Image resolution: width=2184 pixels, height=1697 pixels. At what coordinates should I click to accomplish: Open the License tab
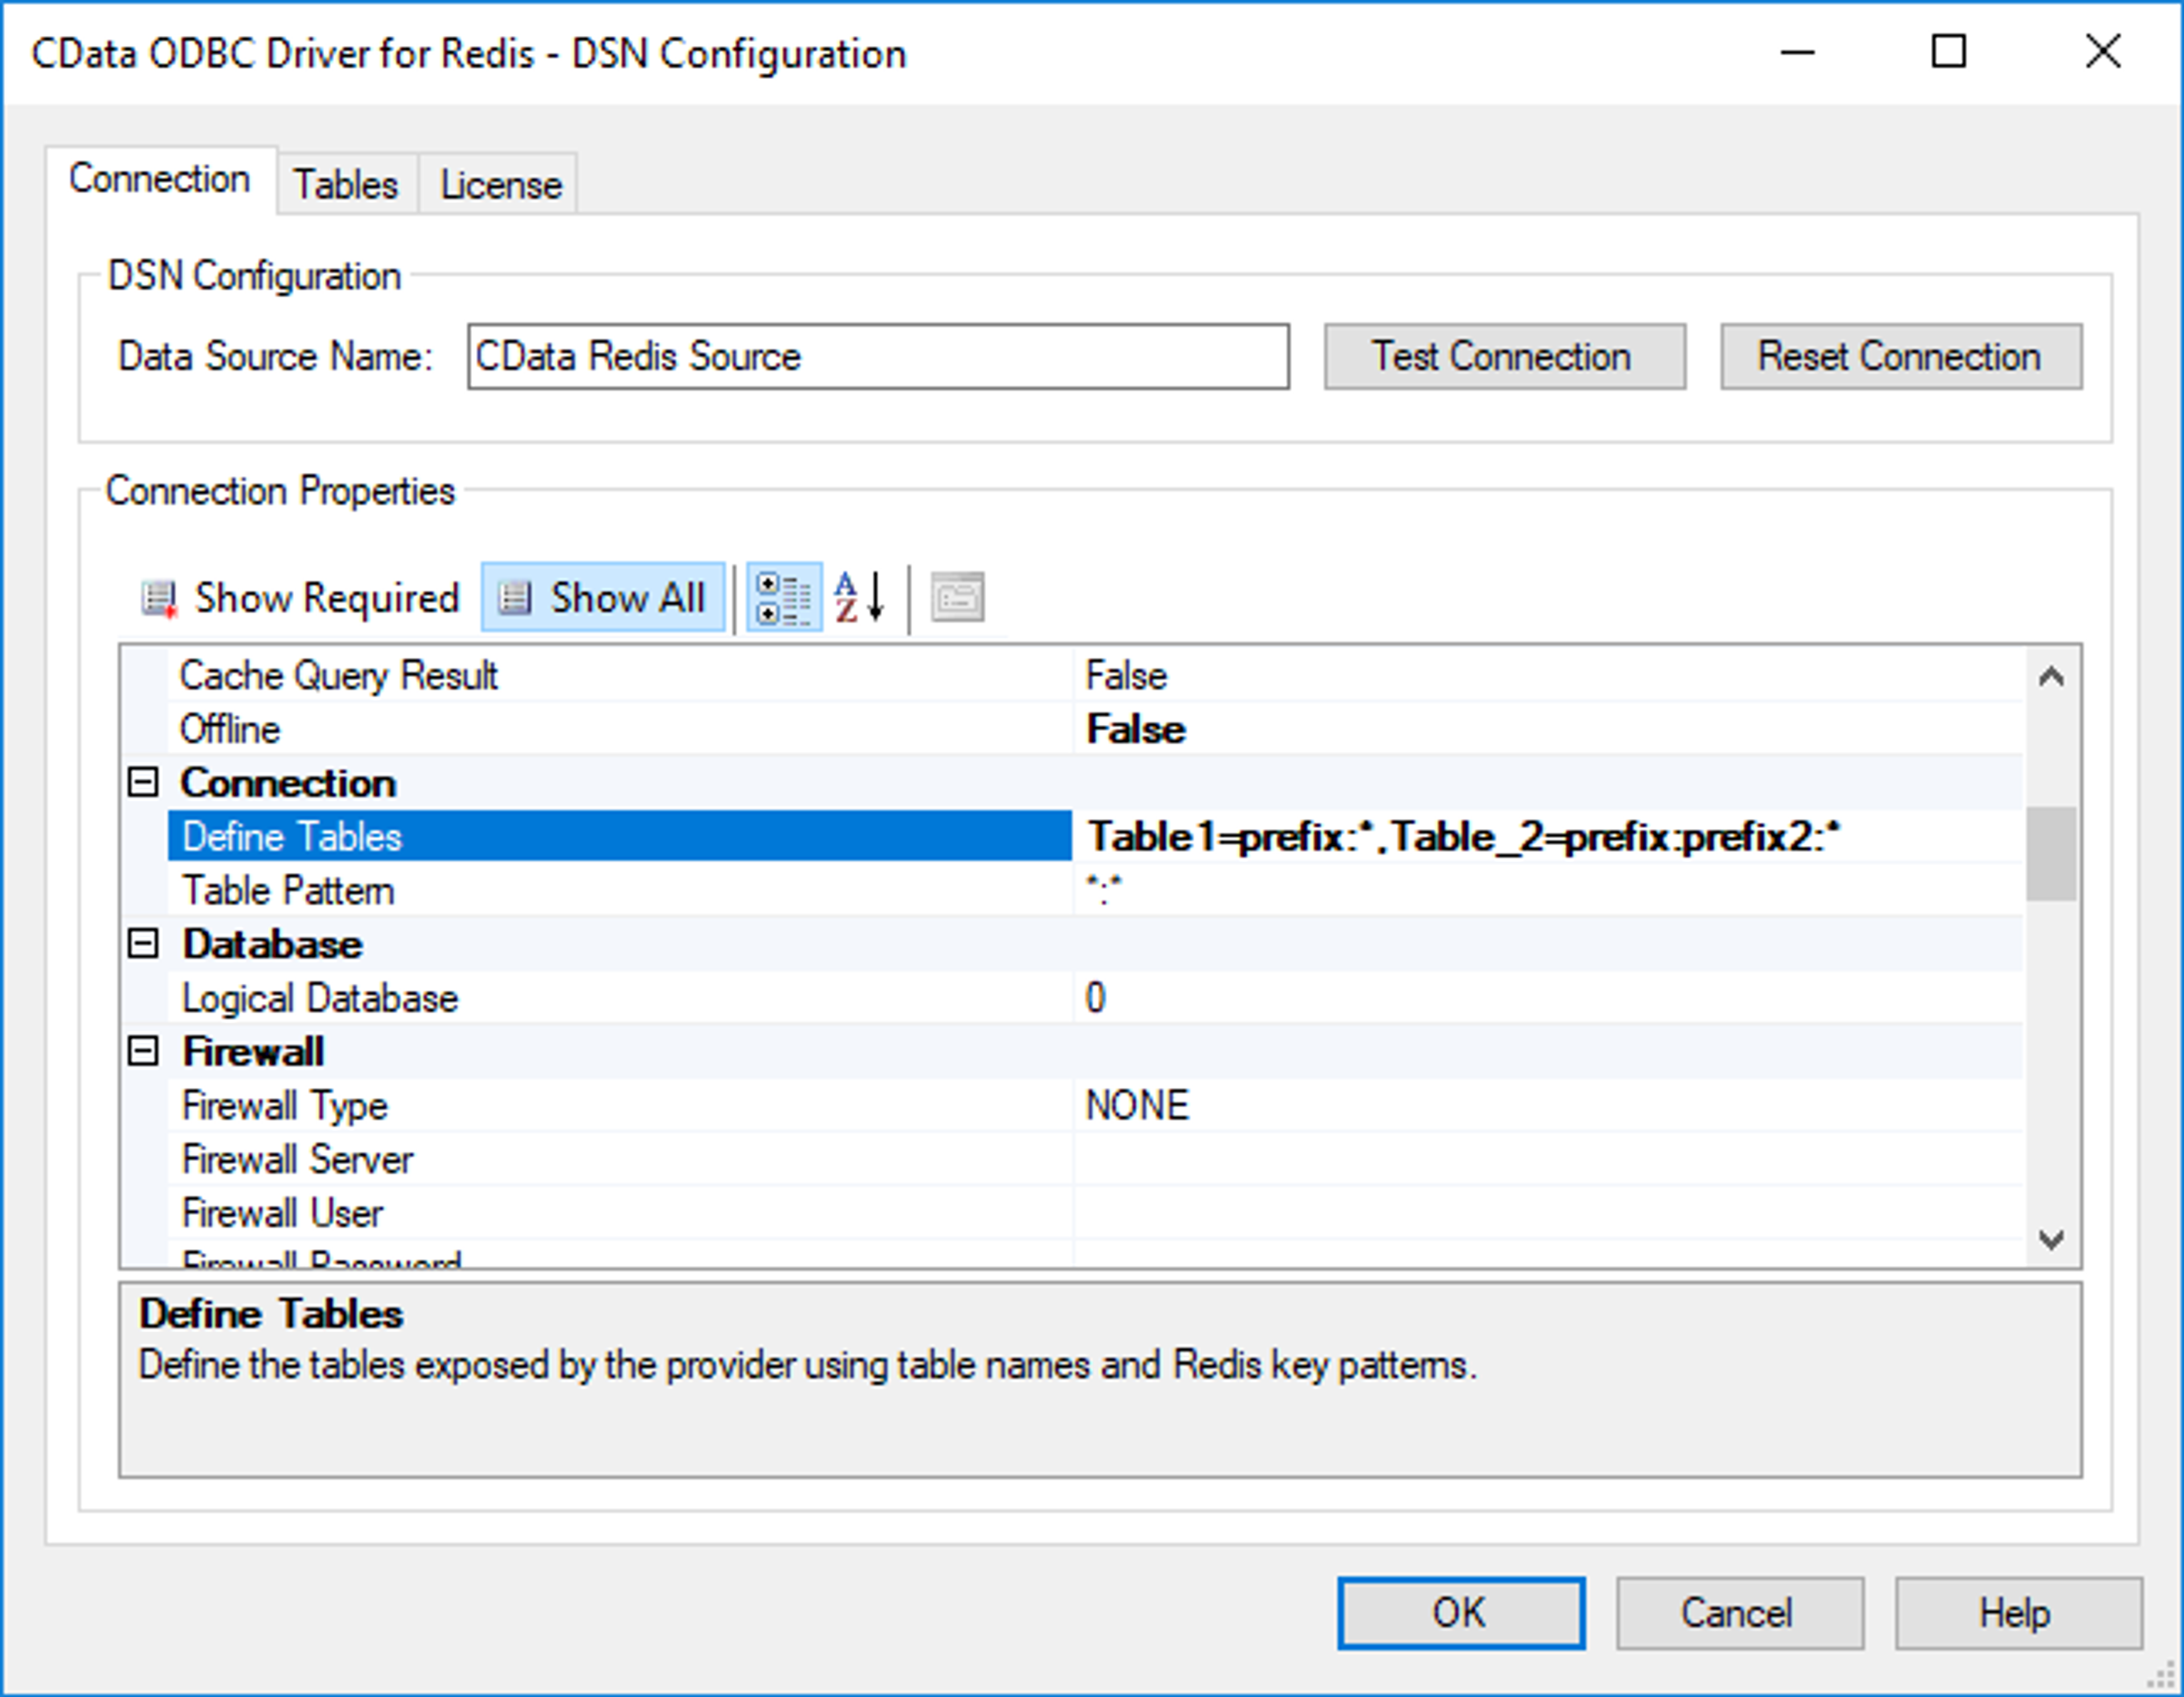(x=501, y=185)
